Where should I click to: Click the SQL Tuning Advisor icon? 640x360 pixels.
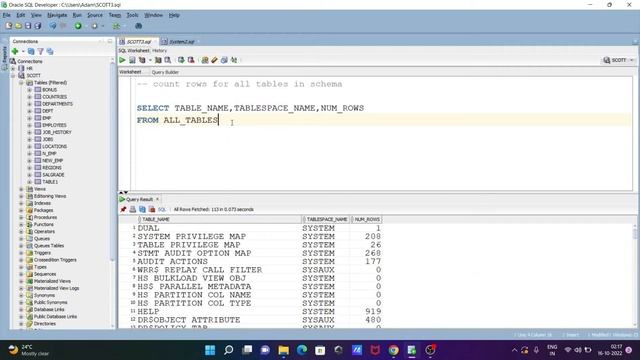(x=168, y=60)
